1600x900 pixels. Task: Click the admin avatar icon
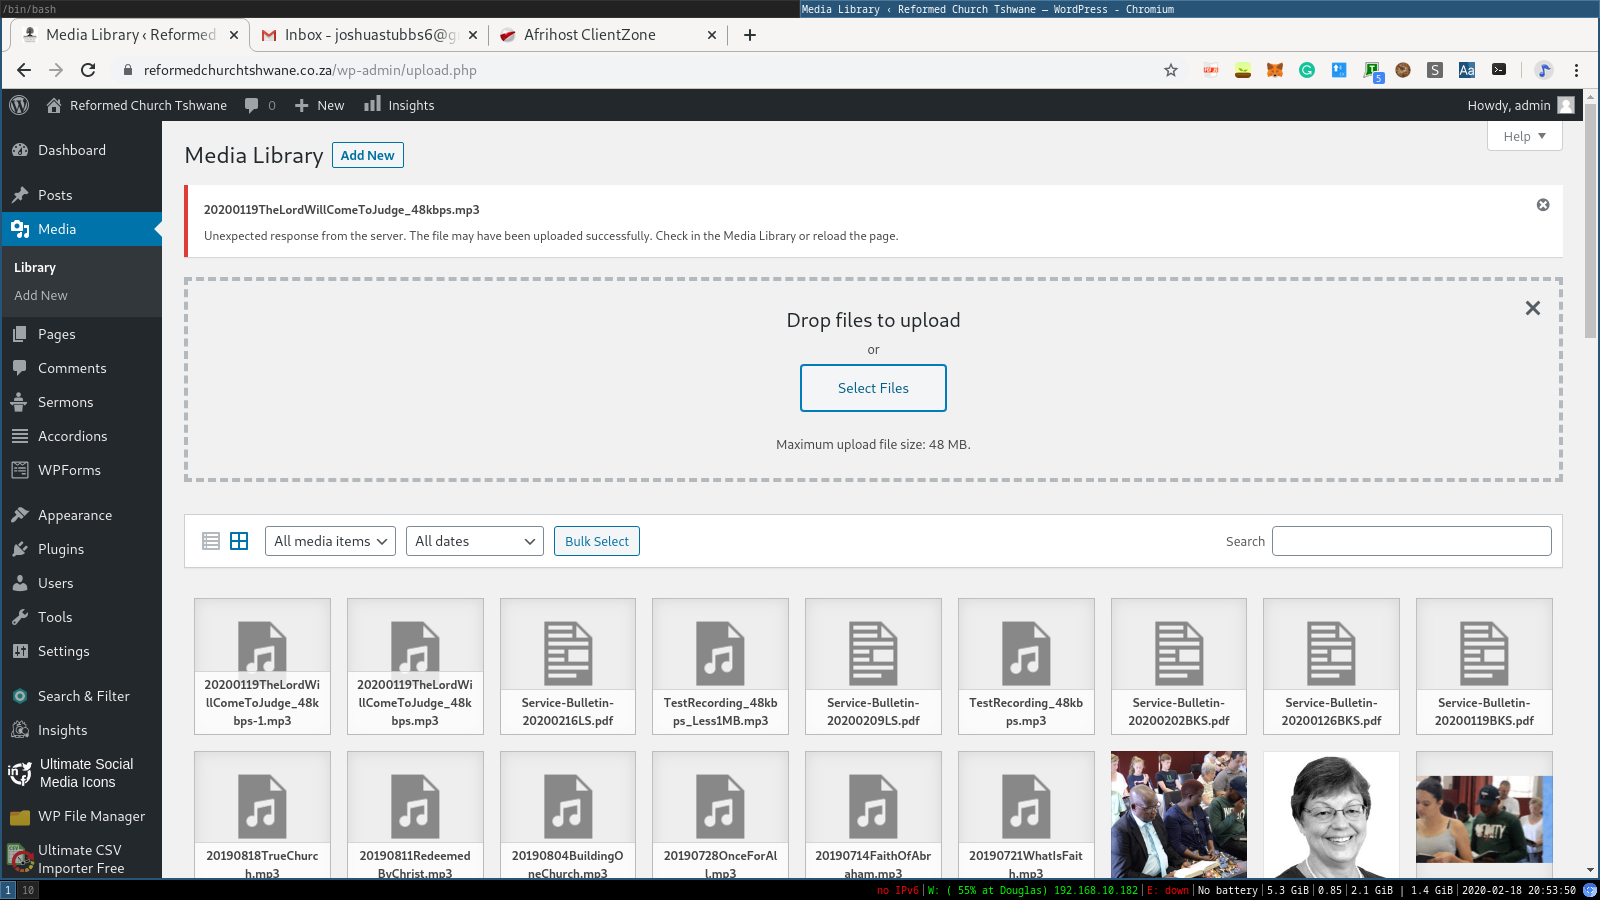[x=1566, y=105]
